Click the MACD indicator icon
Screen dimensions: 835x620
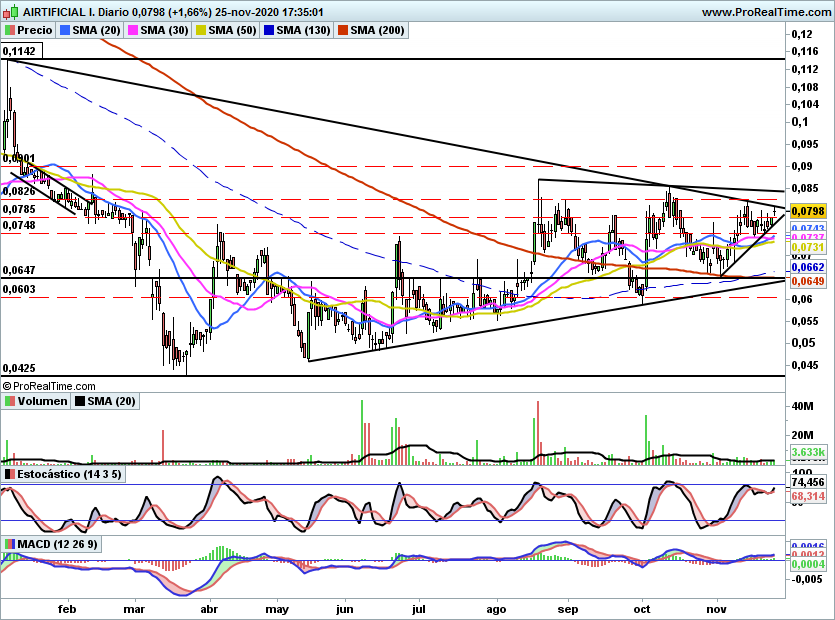point(10,544)
